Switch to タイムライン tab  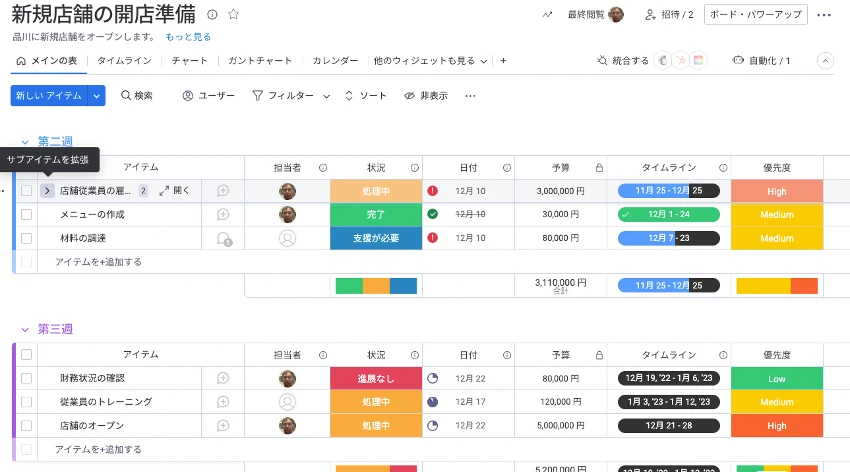[x=124, y=61]
